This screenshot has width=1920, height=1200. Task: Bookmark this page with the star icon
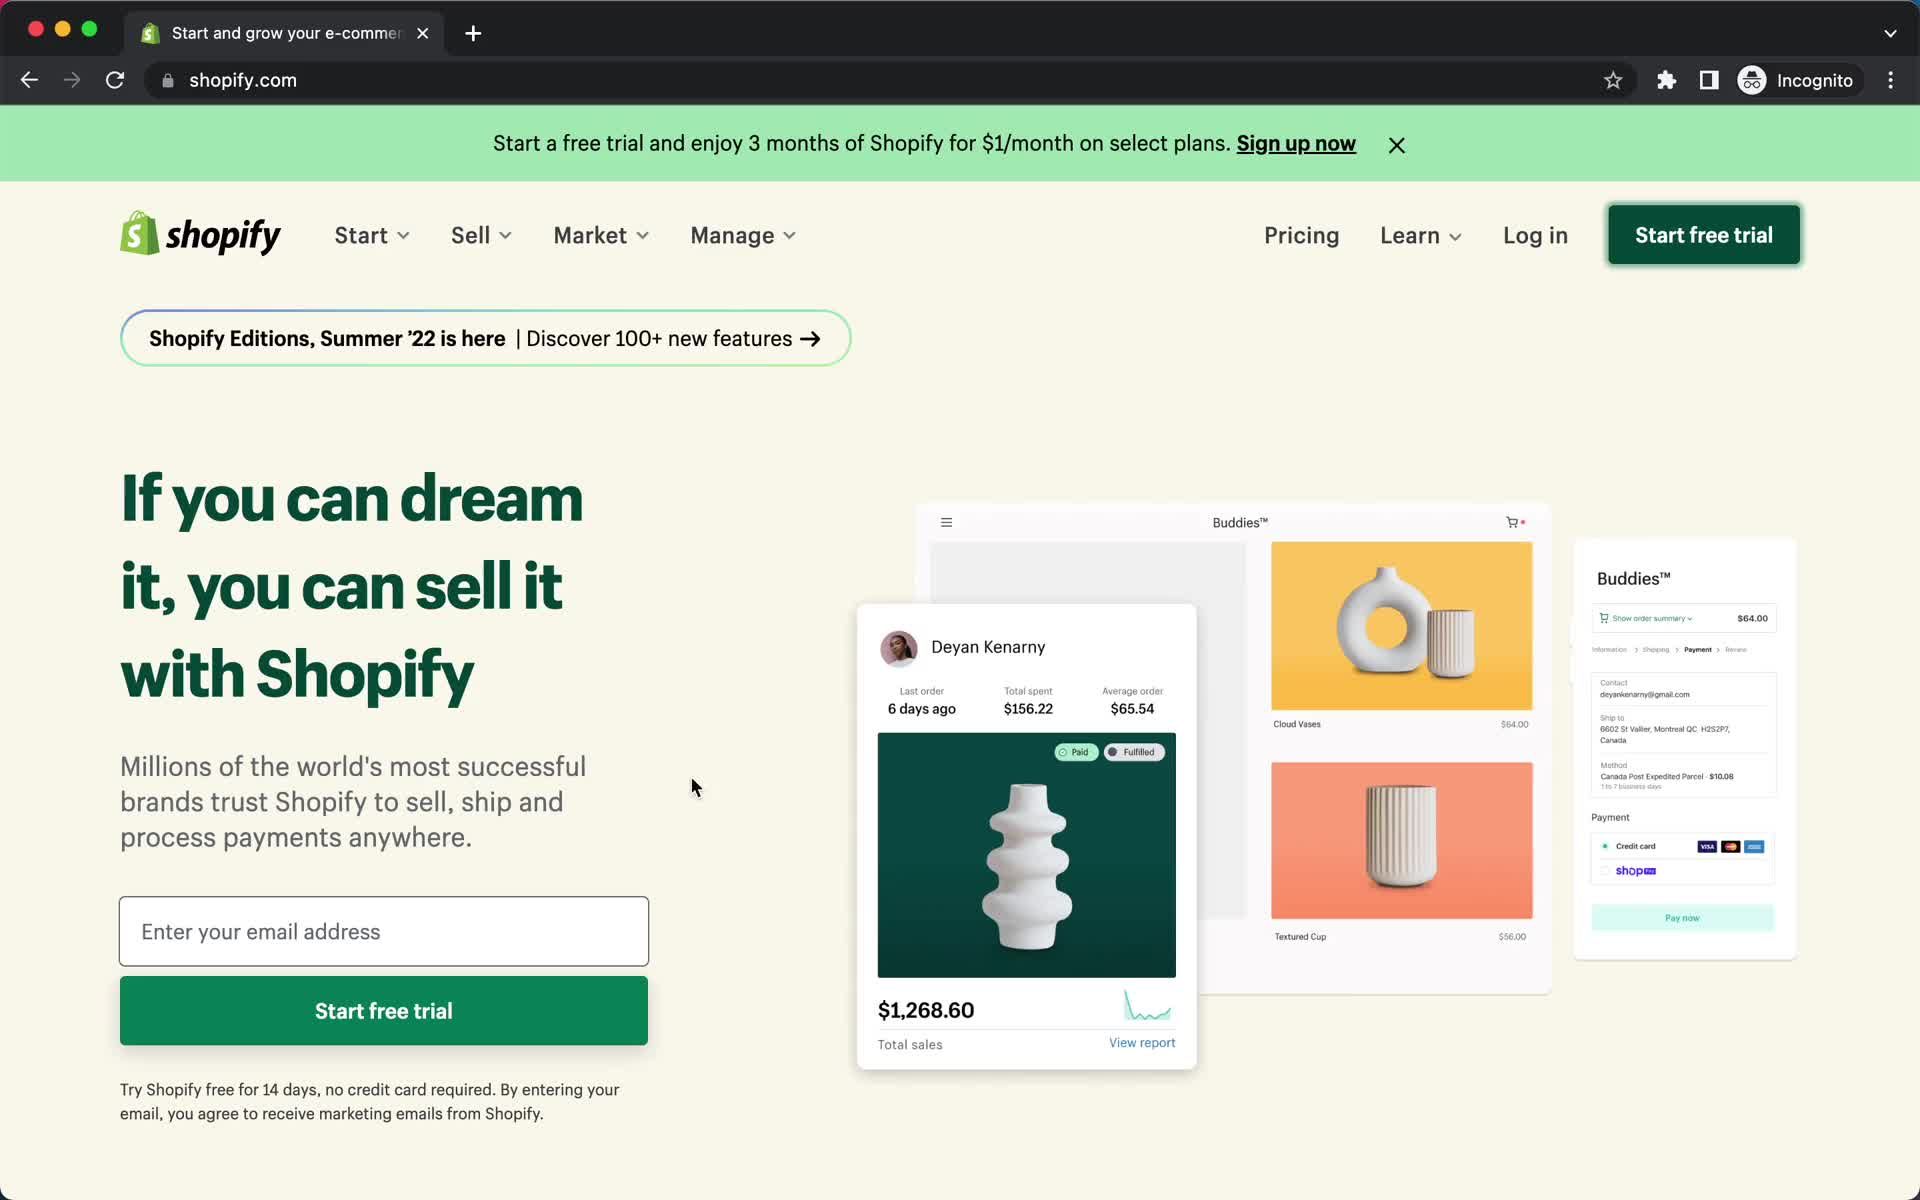pos(1612,80)
